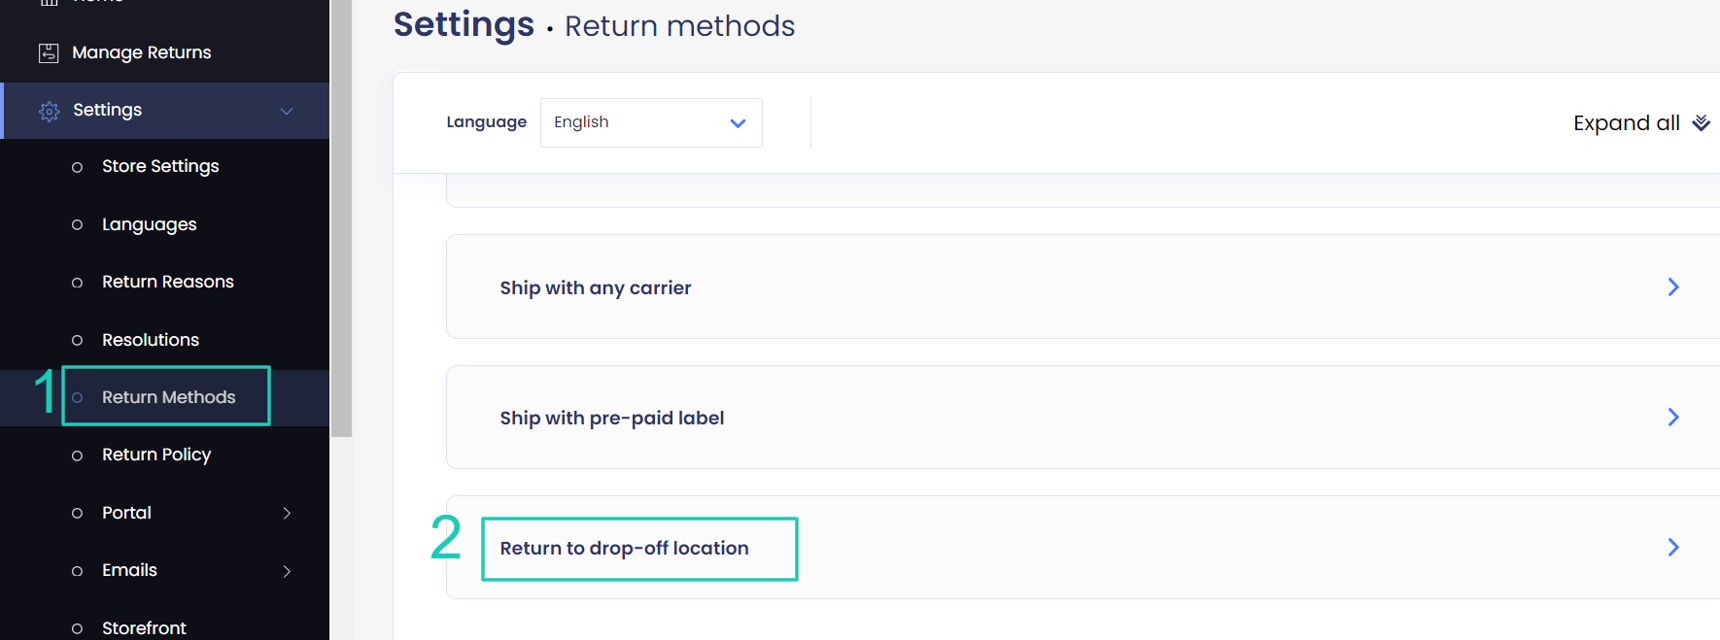This screenshot has height=640, width=1720.
Task: Expand Ship with any carrier chevron
Action: point(1673,287)
